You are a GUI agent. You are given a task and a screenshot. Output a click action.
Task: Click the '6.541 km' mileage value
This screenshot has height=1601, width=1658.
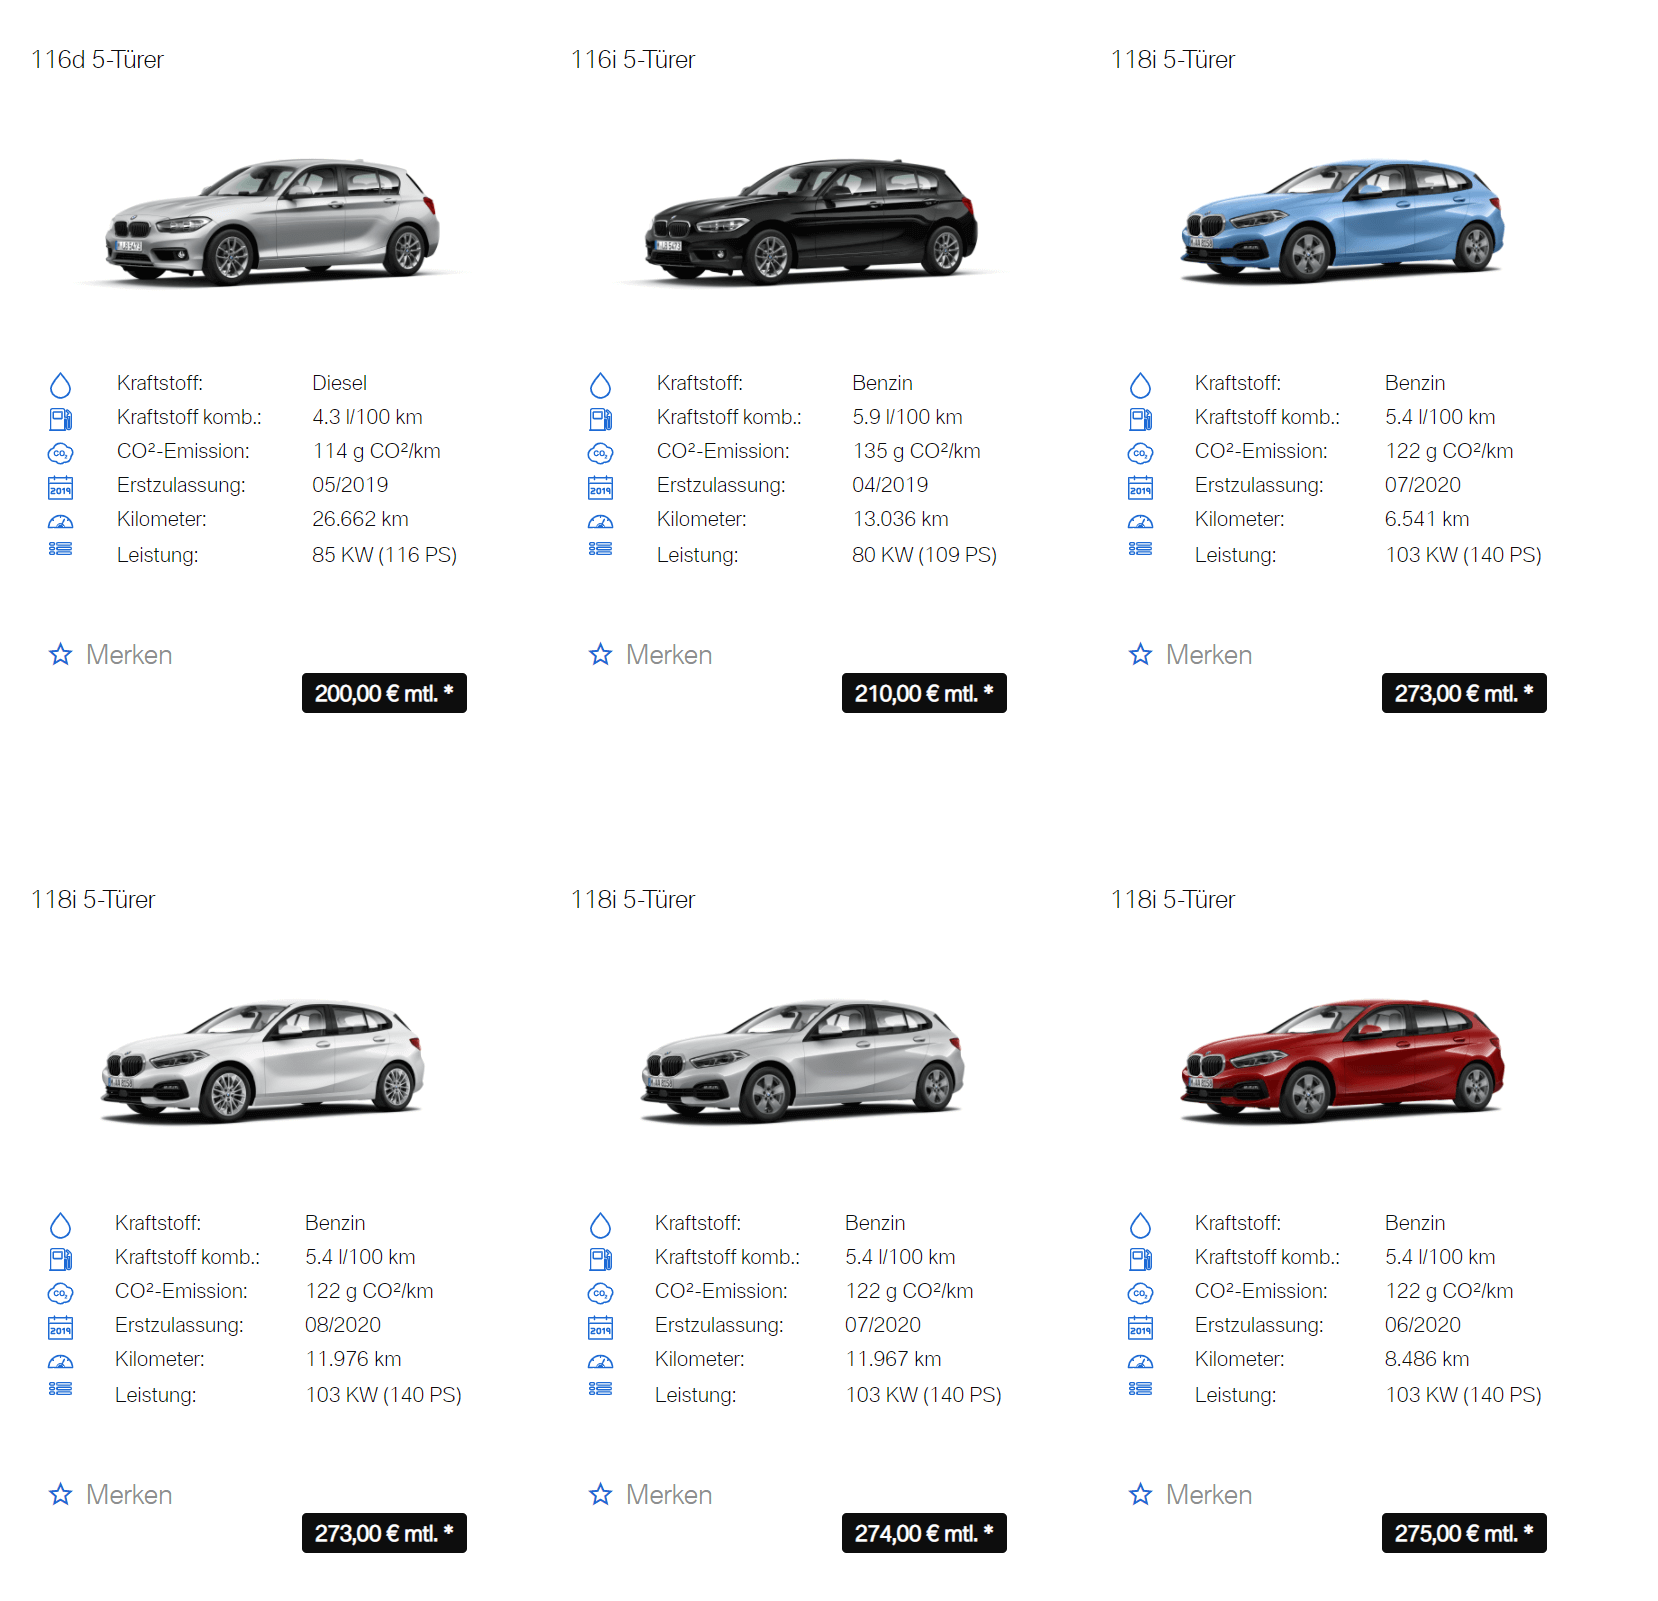tap(1427, 519)
